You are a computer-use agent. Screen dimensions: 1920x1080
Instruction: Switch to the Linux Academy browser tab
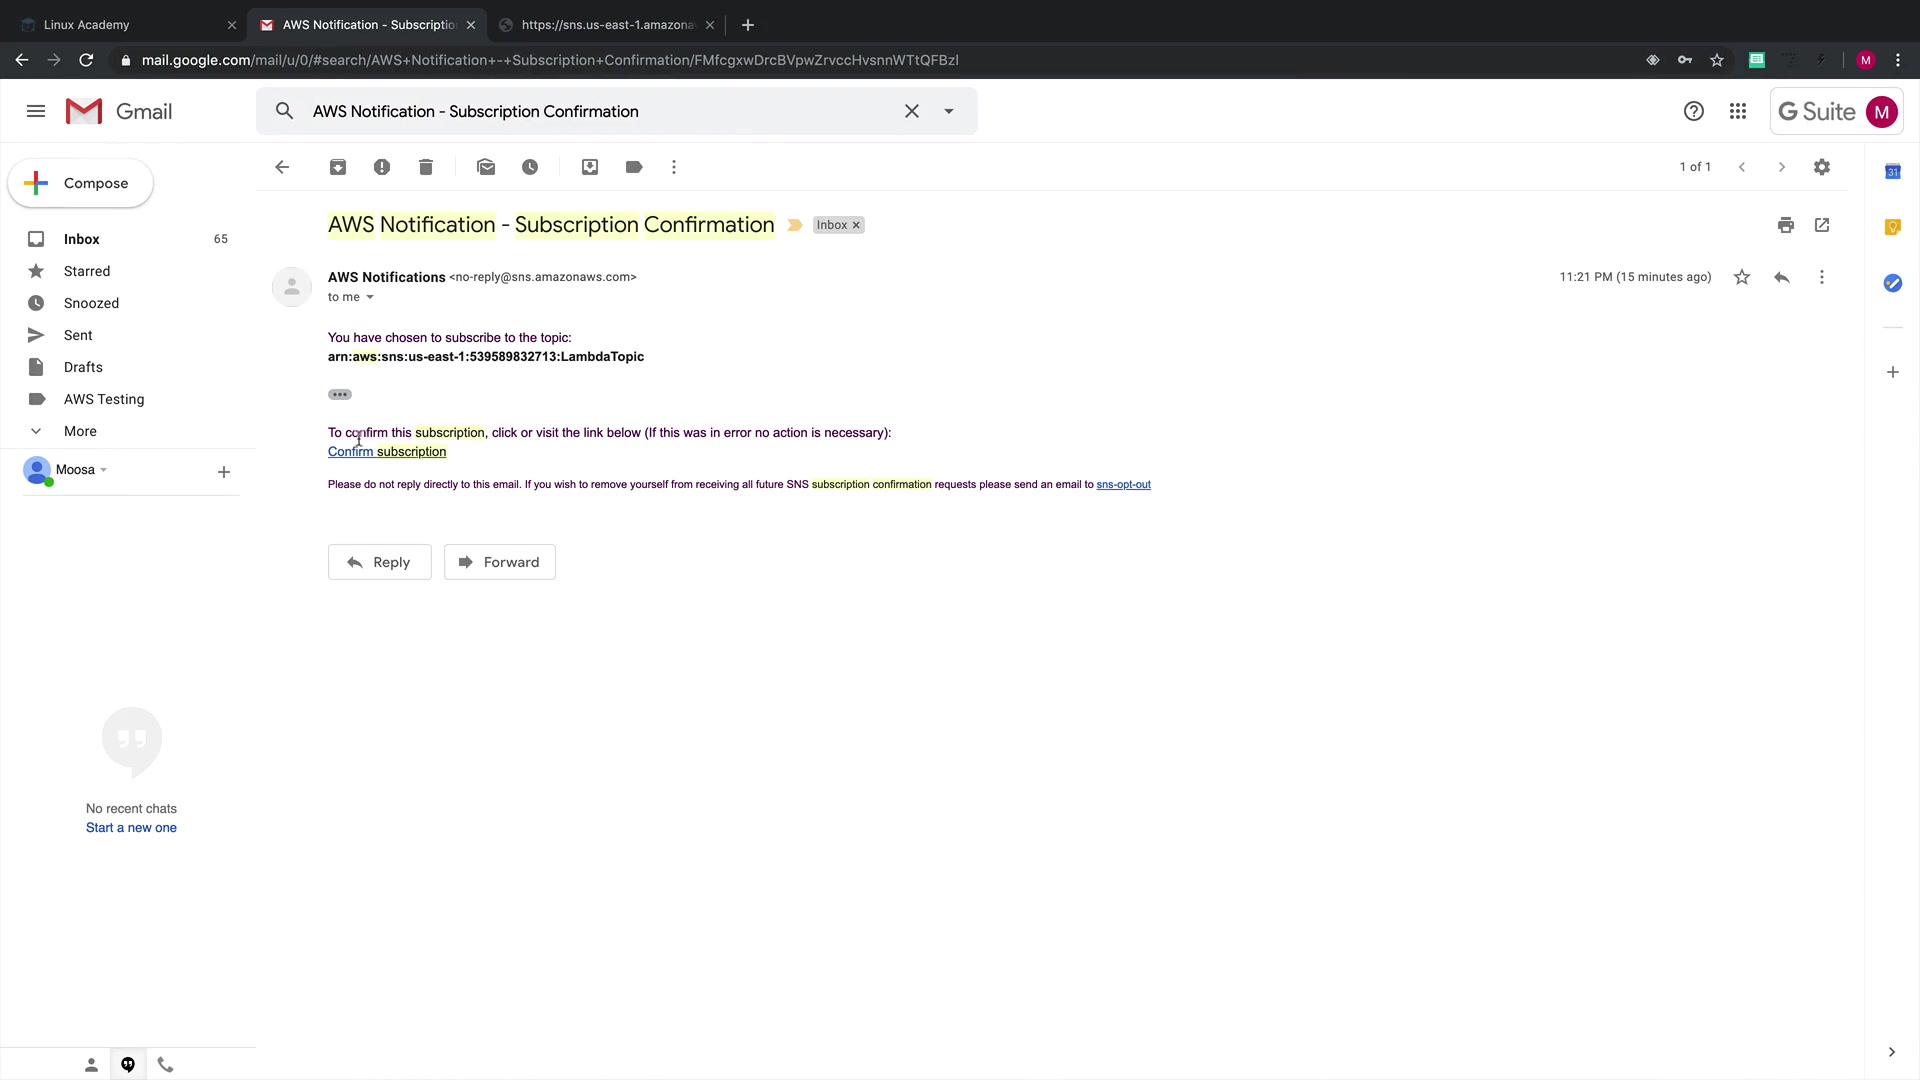pos(87,24)
